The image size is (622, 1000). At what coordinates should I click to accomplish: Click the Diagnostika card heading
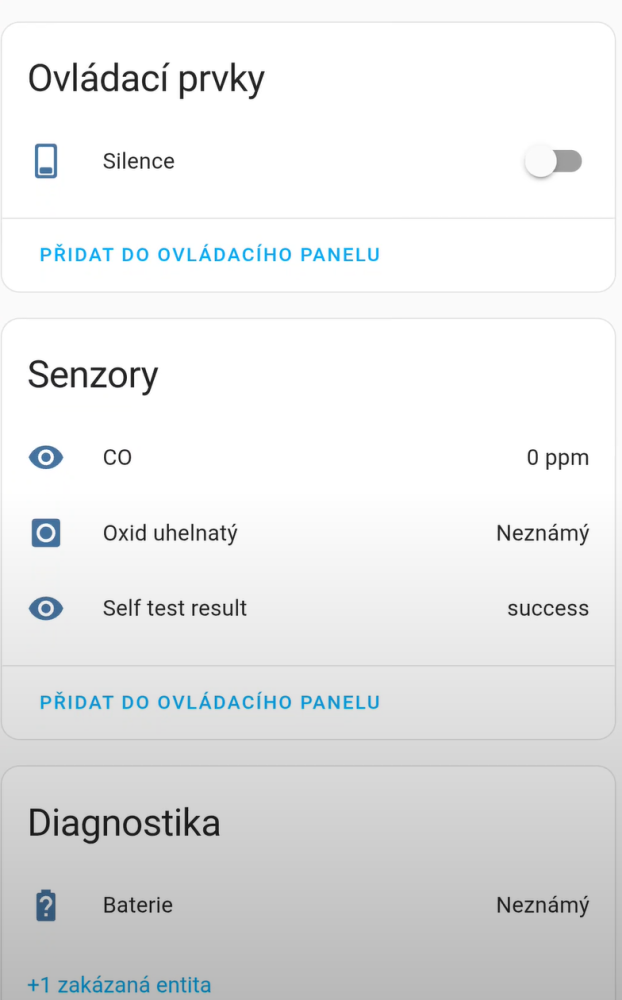click(124, 823)
